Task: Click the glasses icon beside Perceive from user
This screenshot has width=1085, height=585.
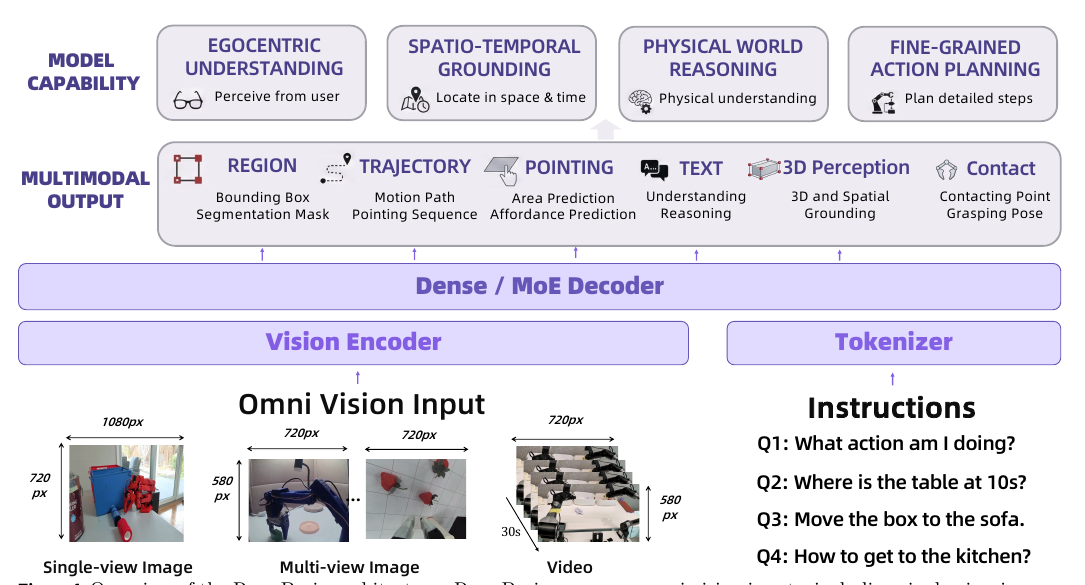Action: pos(188,101)
